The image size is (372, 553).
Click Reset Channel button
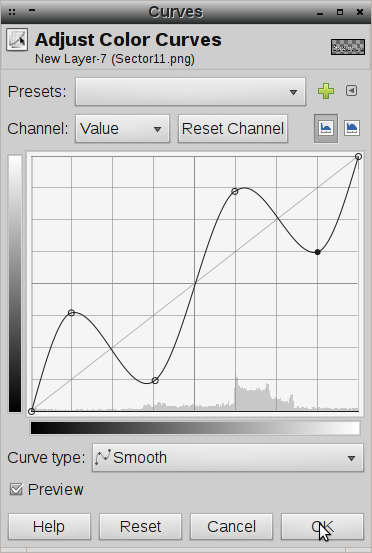click(x=233, y=128)
